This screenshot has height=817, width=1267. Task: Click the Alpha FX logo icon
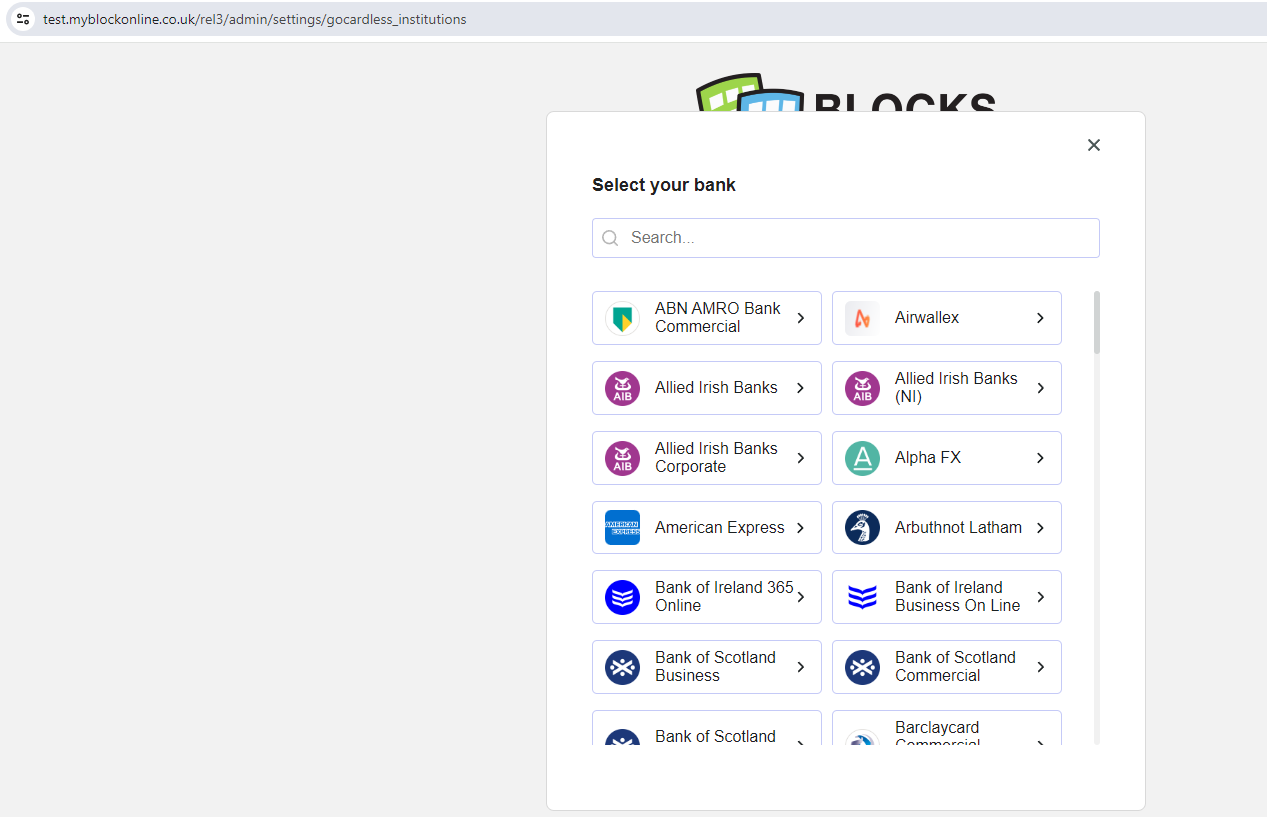point(862,458)
